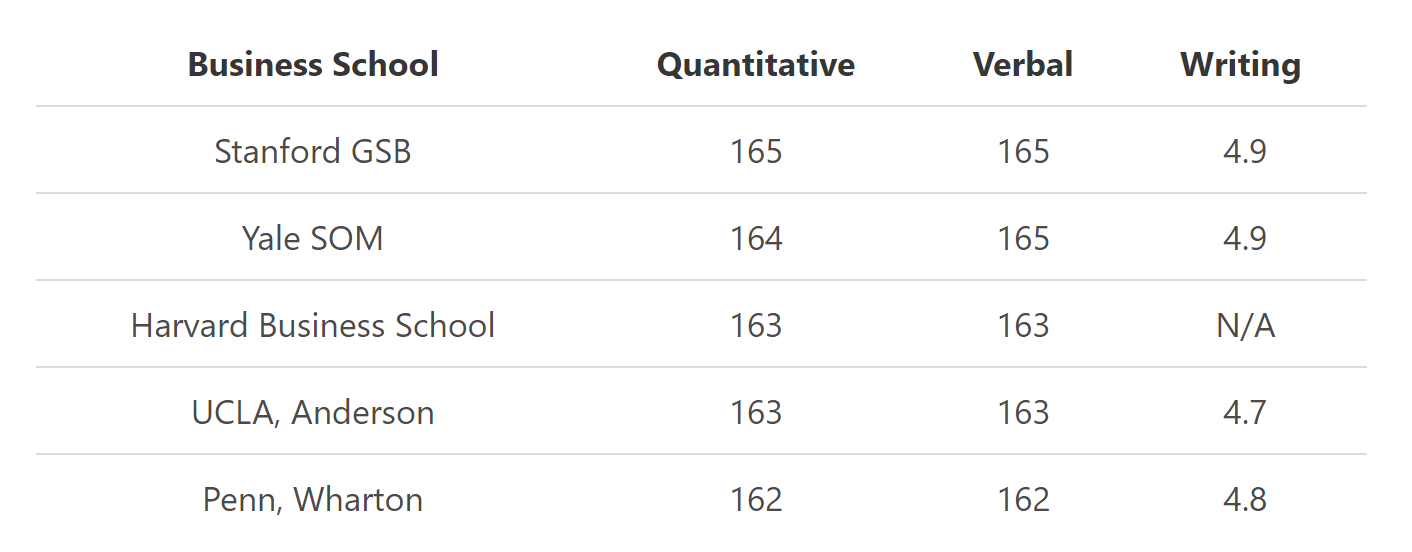Click Penn Wharton's Verbal score 162
This screenshot has width=1412, height=552.
1024,500
